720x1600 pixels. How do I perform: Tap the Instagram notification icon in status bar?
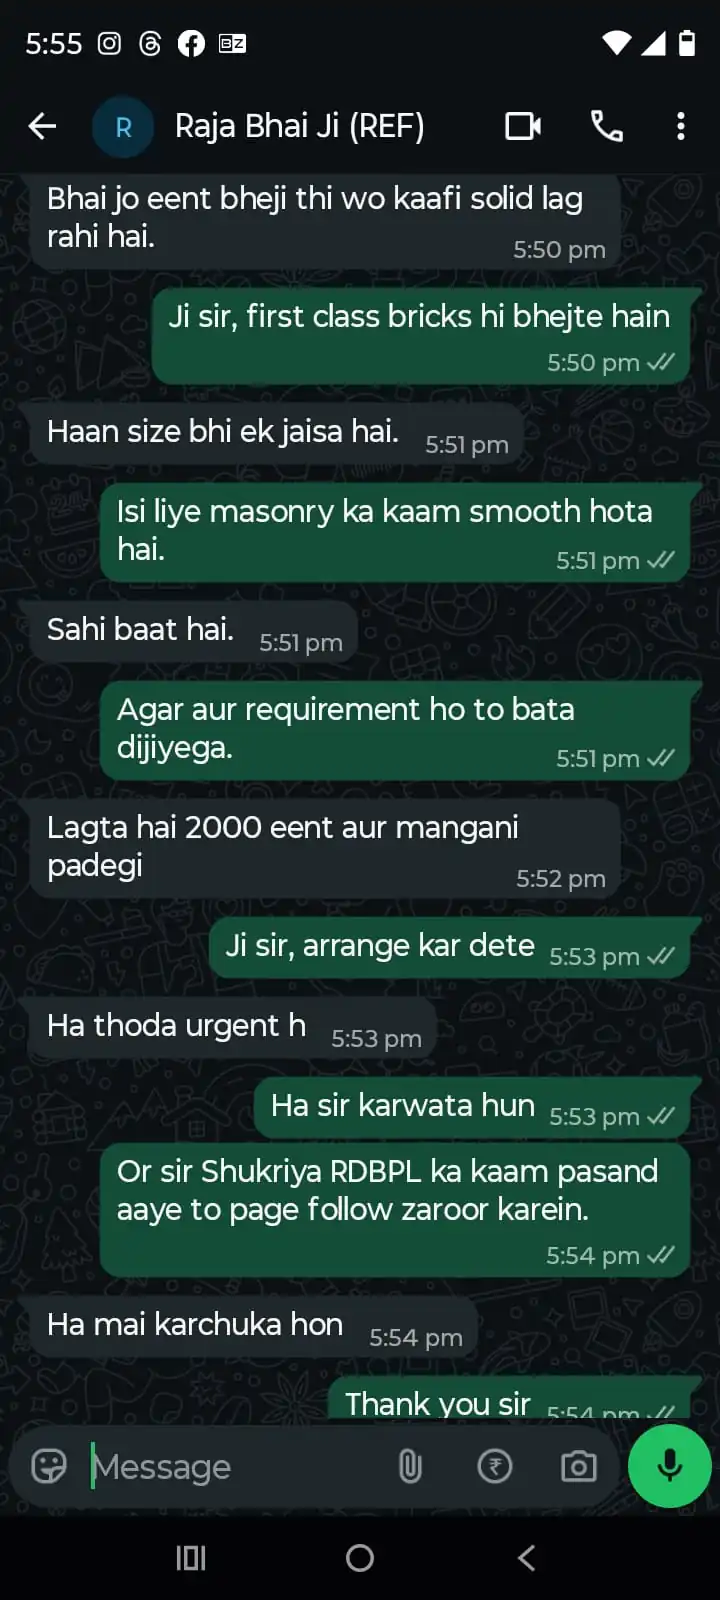pyautogui.click(x=109, y=43)
